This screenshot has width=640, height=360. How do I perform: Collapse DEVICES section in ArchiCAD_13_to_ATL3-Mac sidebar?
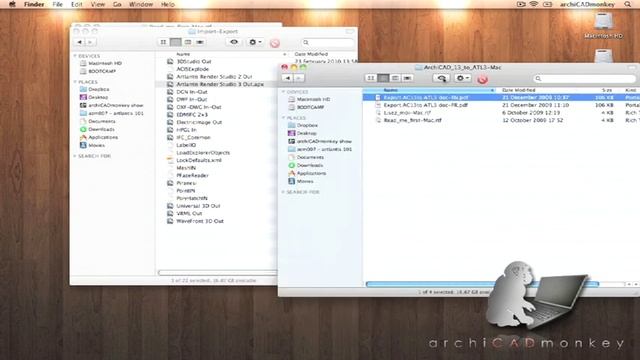[284, 92]
